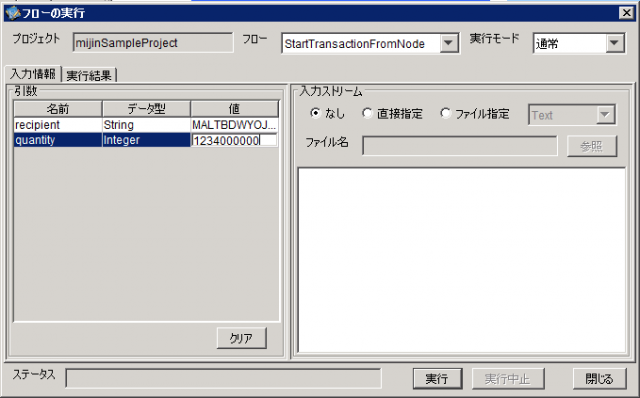The height and width of the screenshot is (398, 640).
Task: Select the なし radio button
Action: [x=315, y=113]
